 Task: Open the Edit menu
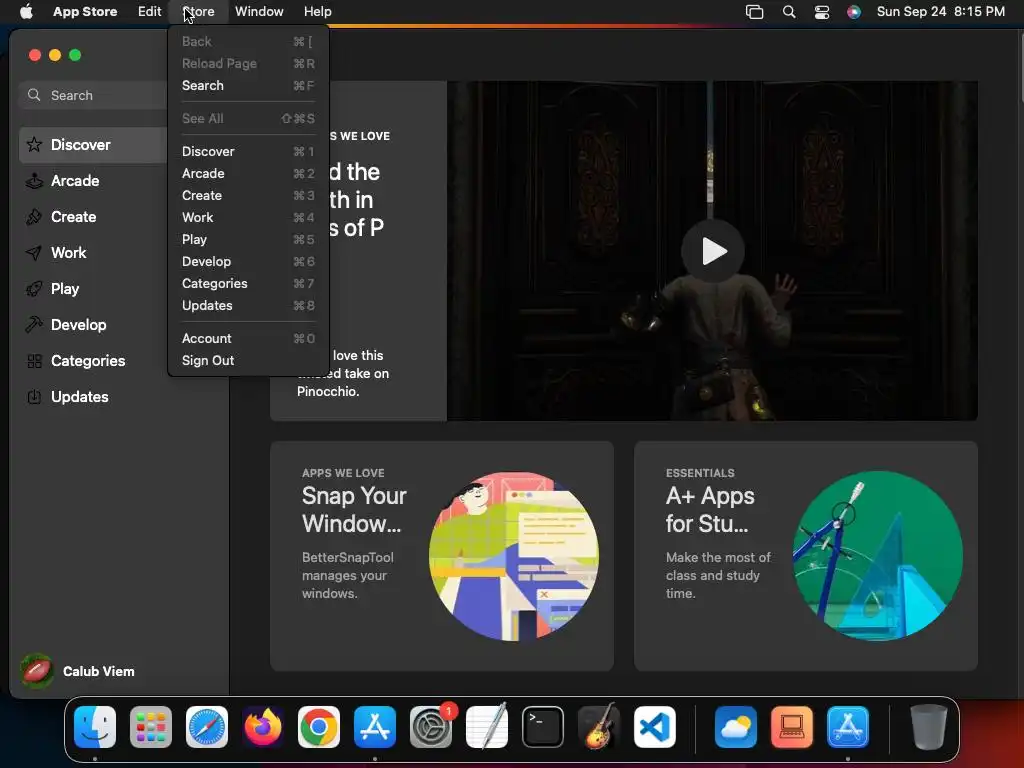150,12
